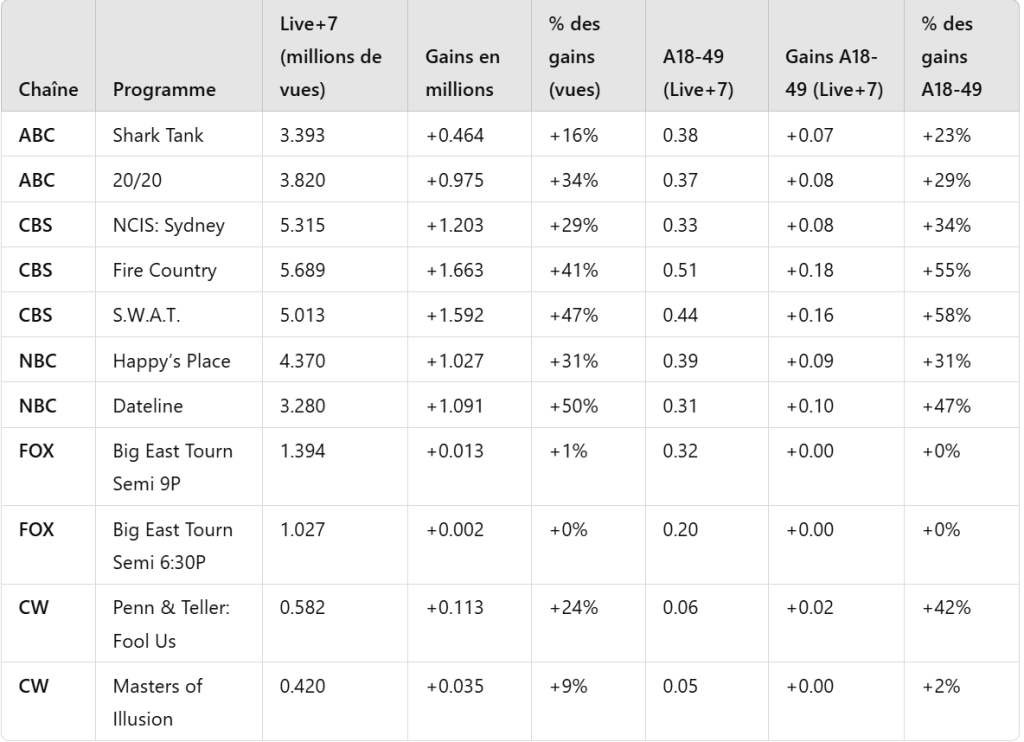Select Big East Tourn Semi 6:30P cell
1024x742 pixels.
tap(173, 544)
